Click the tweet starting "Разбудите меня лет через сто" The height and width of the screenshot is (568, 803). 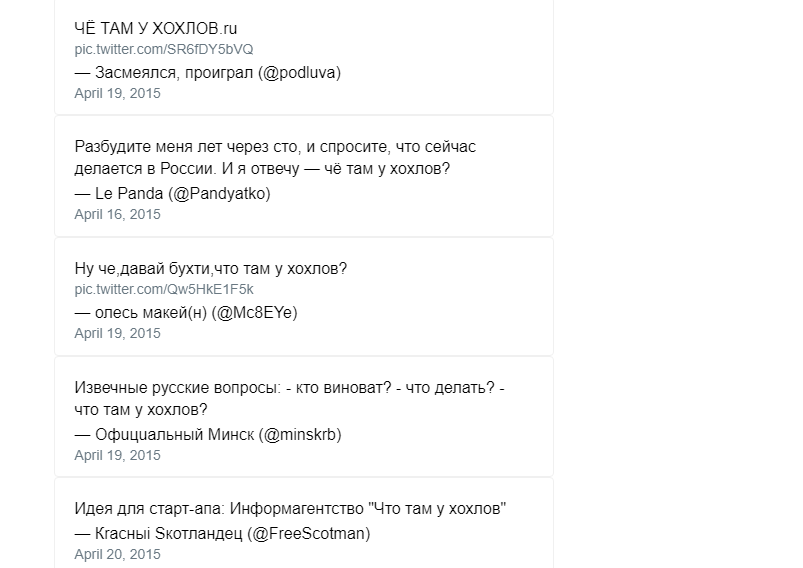point(275,158)
